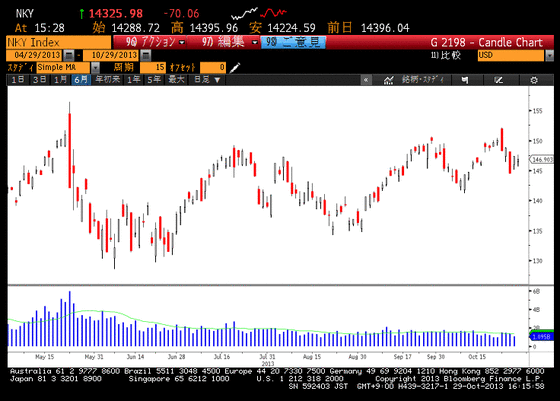The width and height of the screenshot is (560, 401).
Task: Click the chart line studies icon
Action: click(x=388, y=80)
